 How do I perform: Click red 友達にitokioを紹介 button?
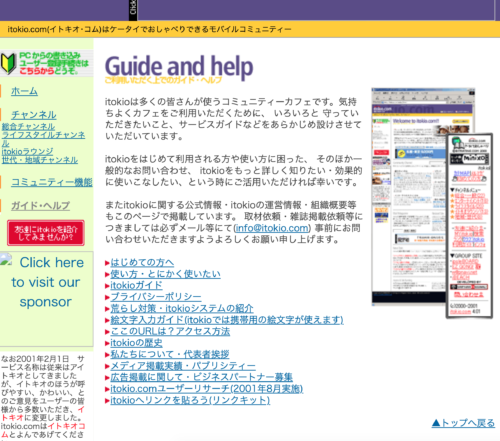click(46, 233)
